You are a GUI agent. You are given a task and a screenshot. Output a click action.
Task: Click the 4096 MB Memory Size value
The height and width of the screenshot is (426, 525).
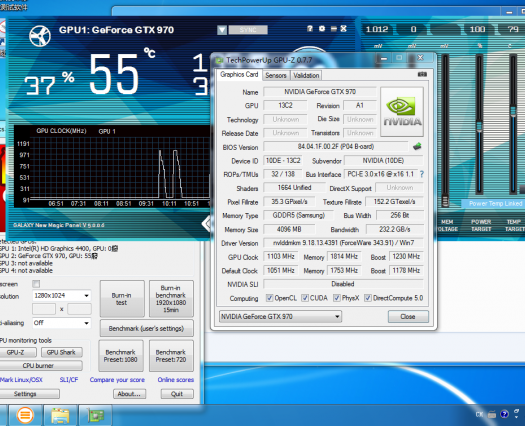pyautogui.click(x=289, y=229)
